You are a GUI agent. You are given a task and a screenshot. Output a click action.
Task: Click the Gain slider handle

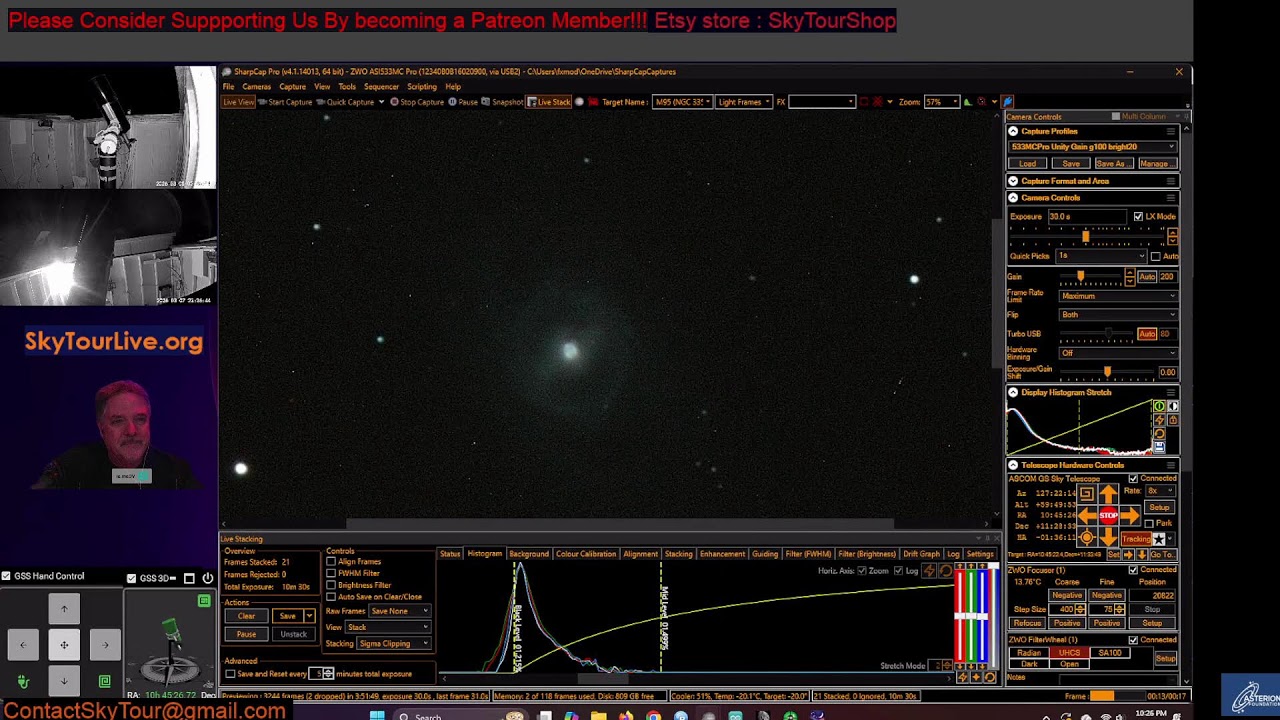coord(1080,276)
